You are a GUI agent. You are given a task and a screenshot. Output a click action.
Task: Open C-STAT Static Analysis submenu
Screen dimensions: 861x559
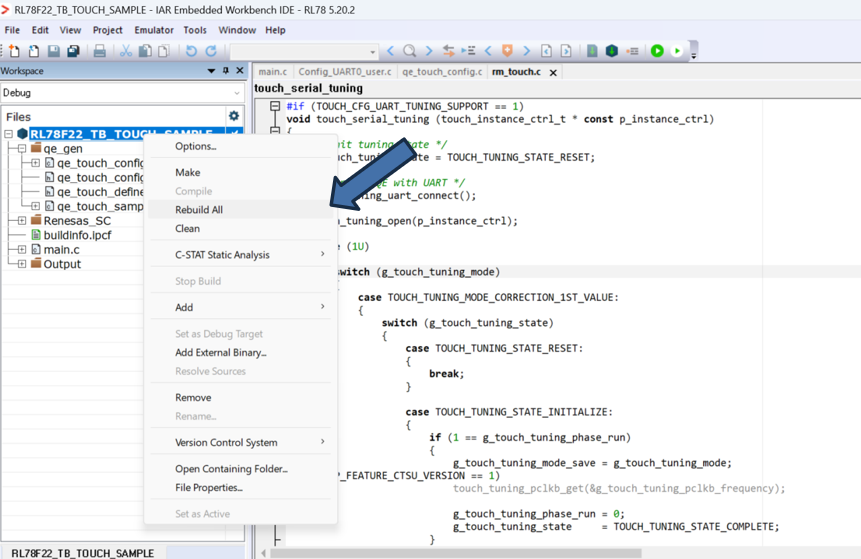(222, 255)
